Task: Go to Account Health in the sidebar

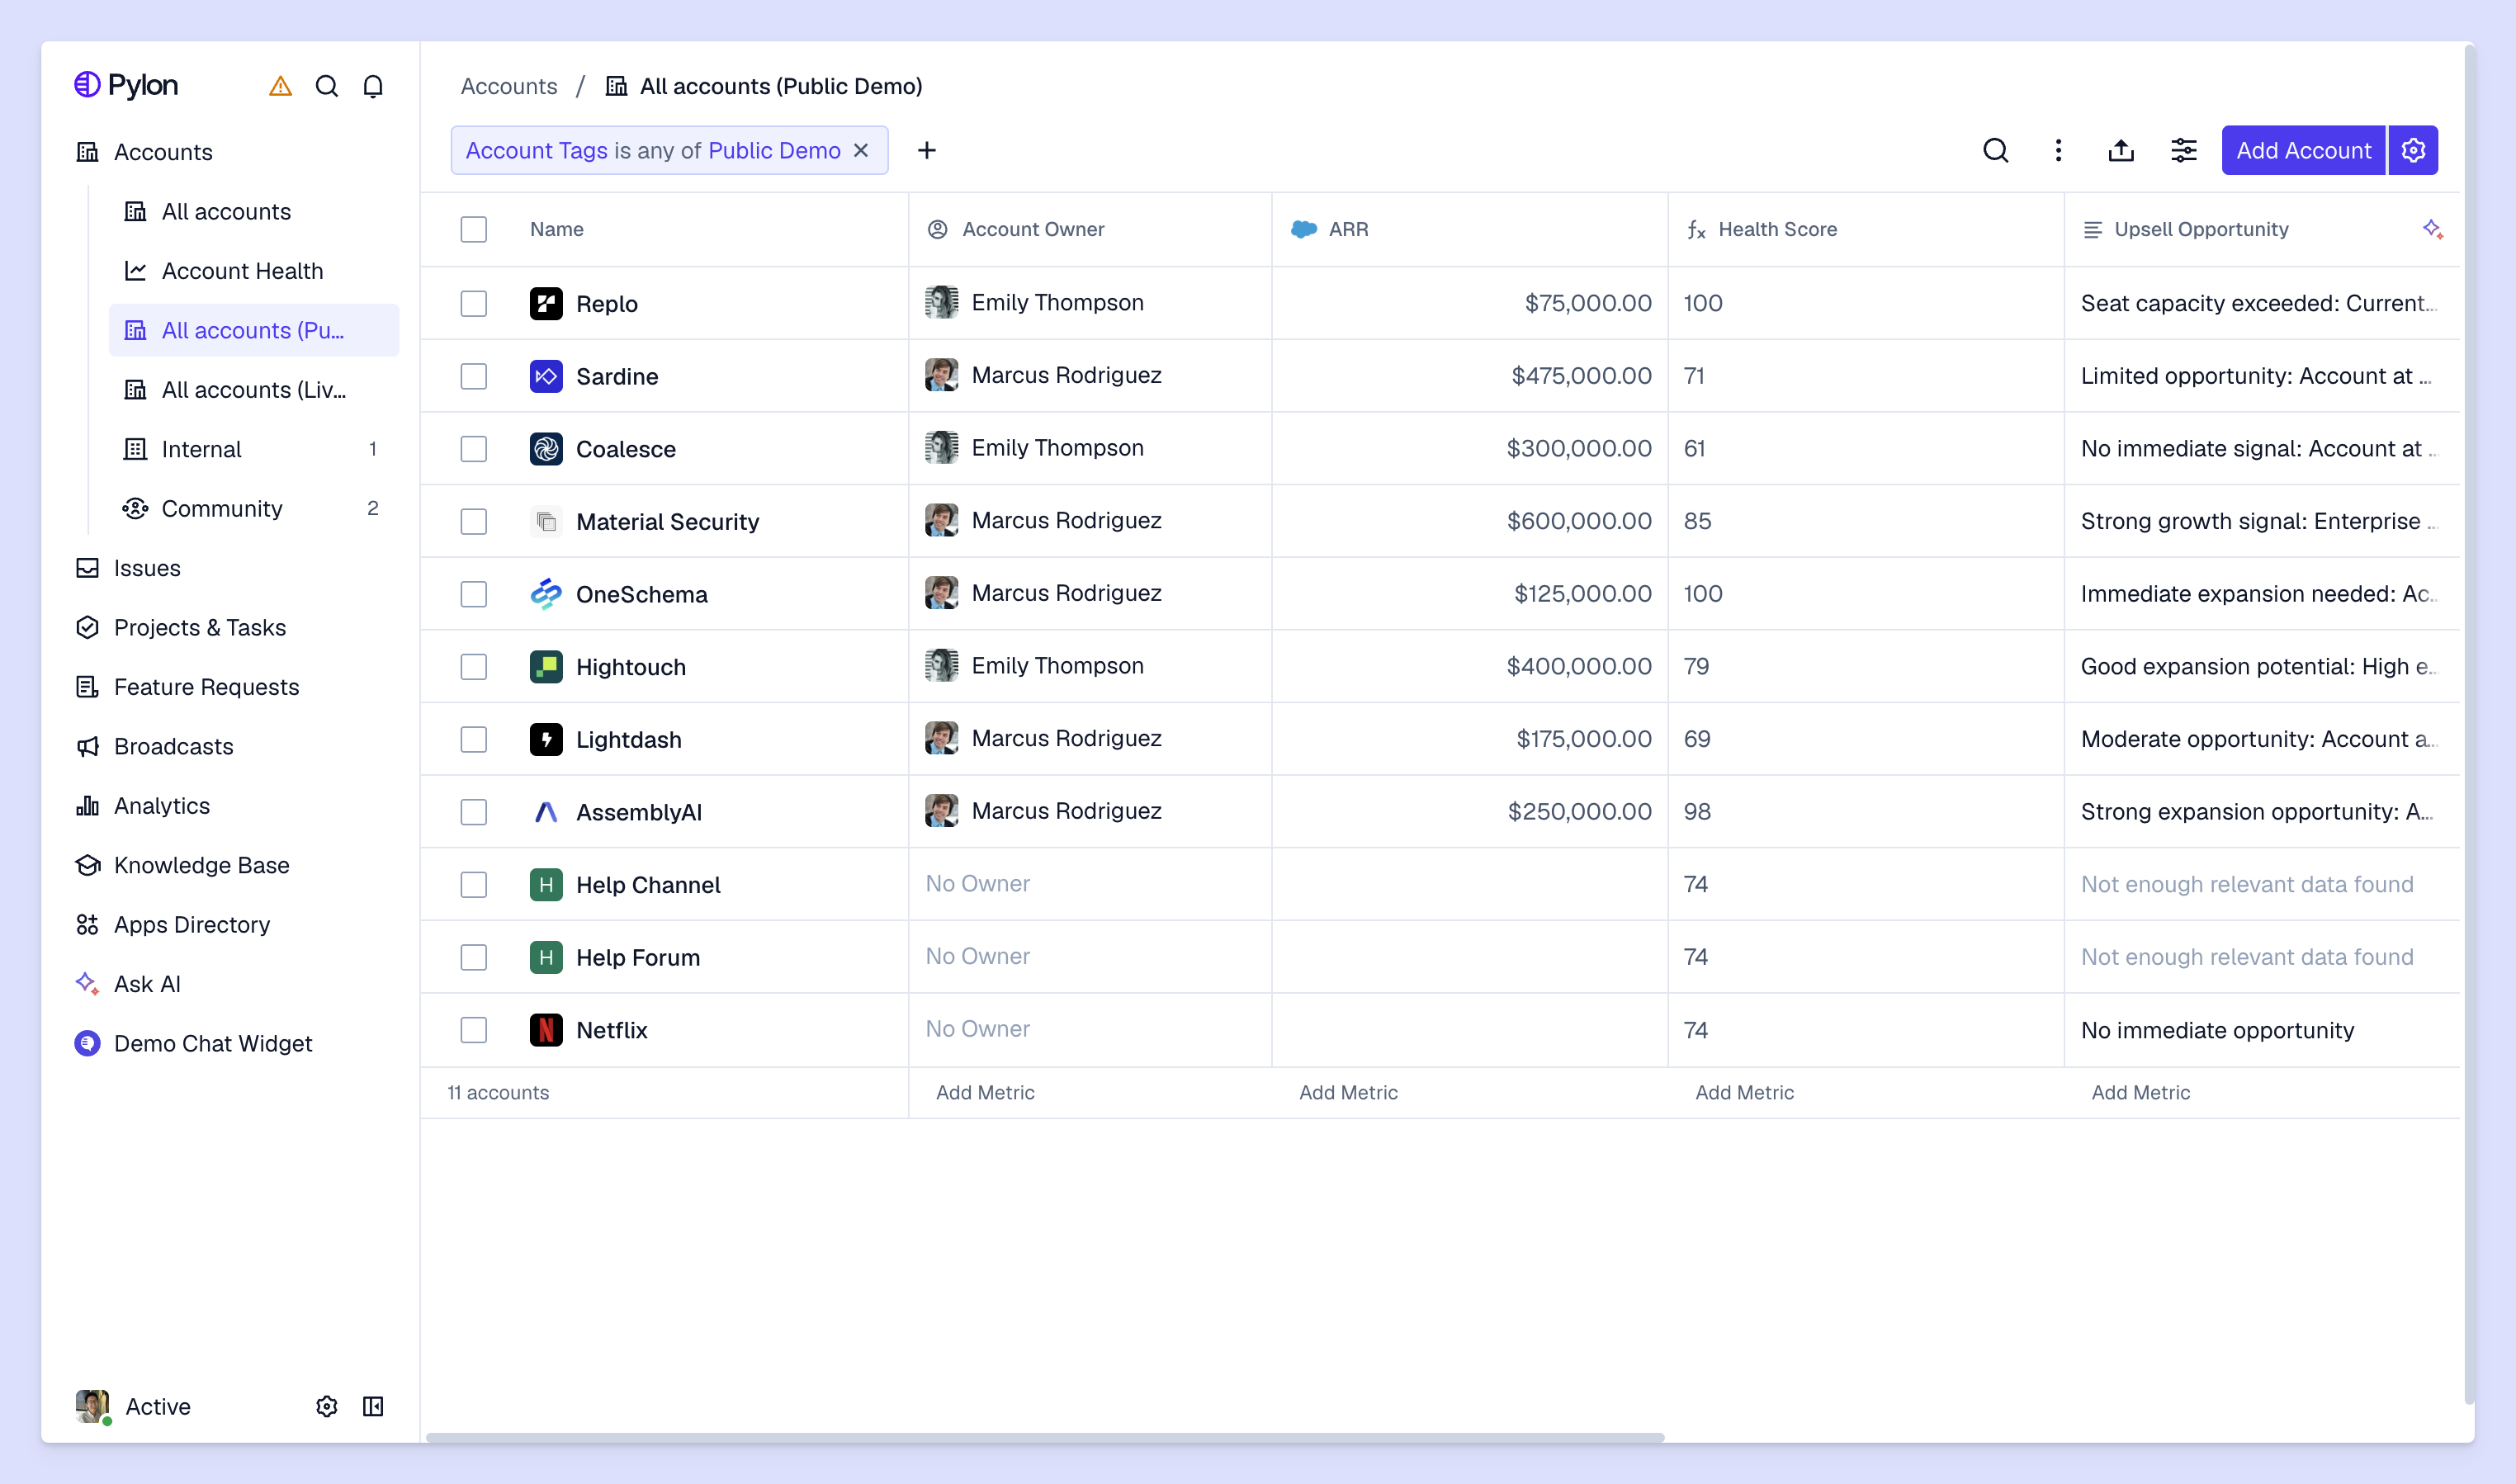Action: [x=242, y=271]
